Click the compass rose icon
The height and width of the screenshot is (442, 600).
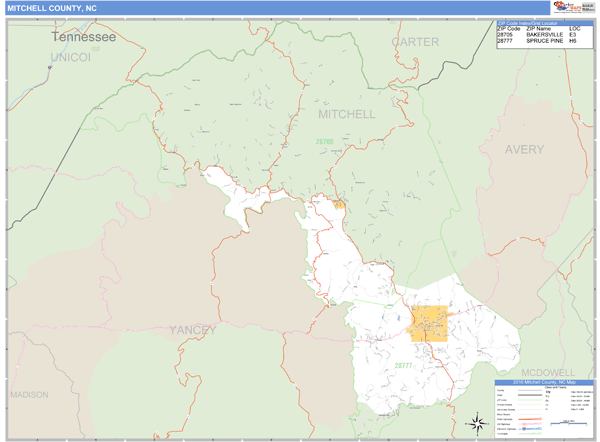click(480, 420)
